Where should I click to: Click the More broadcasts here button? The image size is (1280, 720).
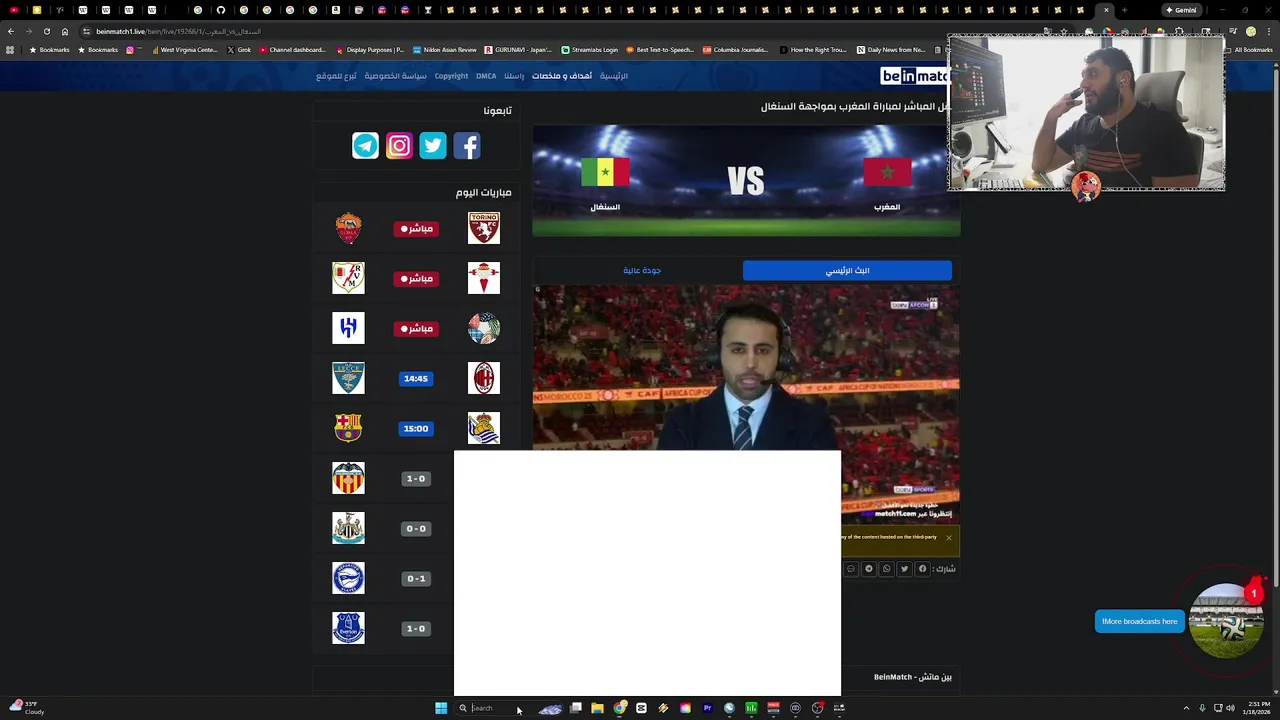pos(1139,622)
